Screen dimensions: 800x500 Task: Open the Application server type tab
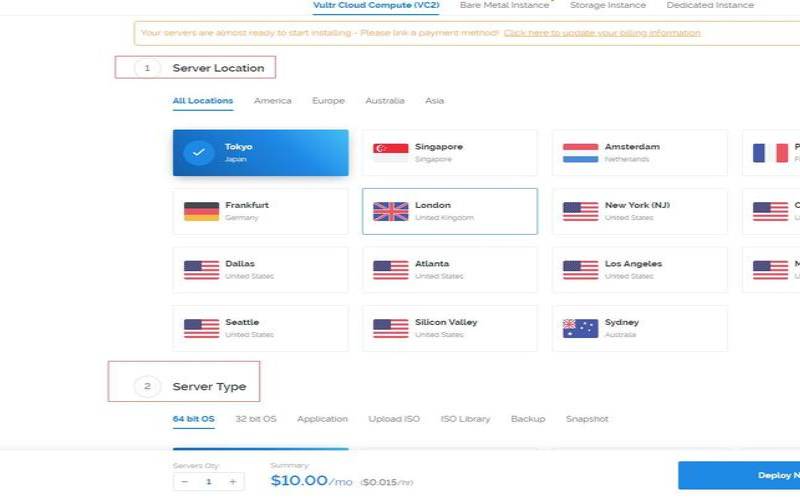pyautogui.click(x=322, y=419)
